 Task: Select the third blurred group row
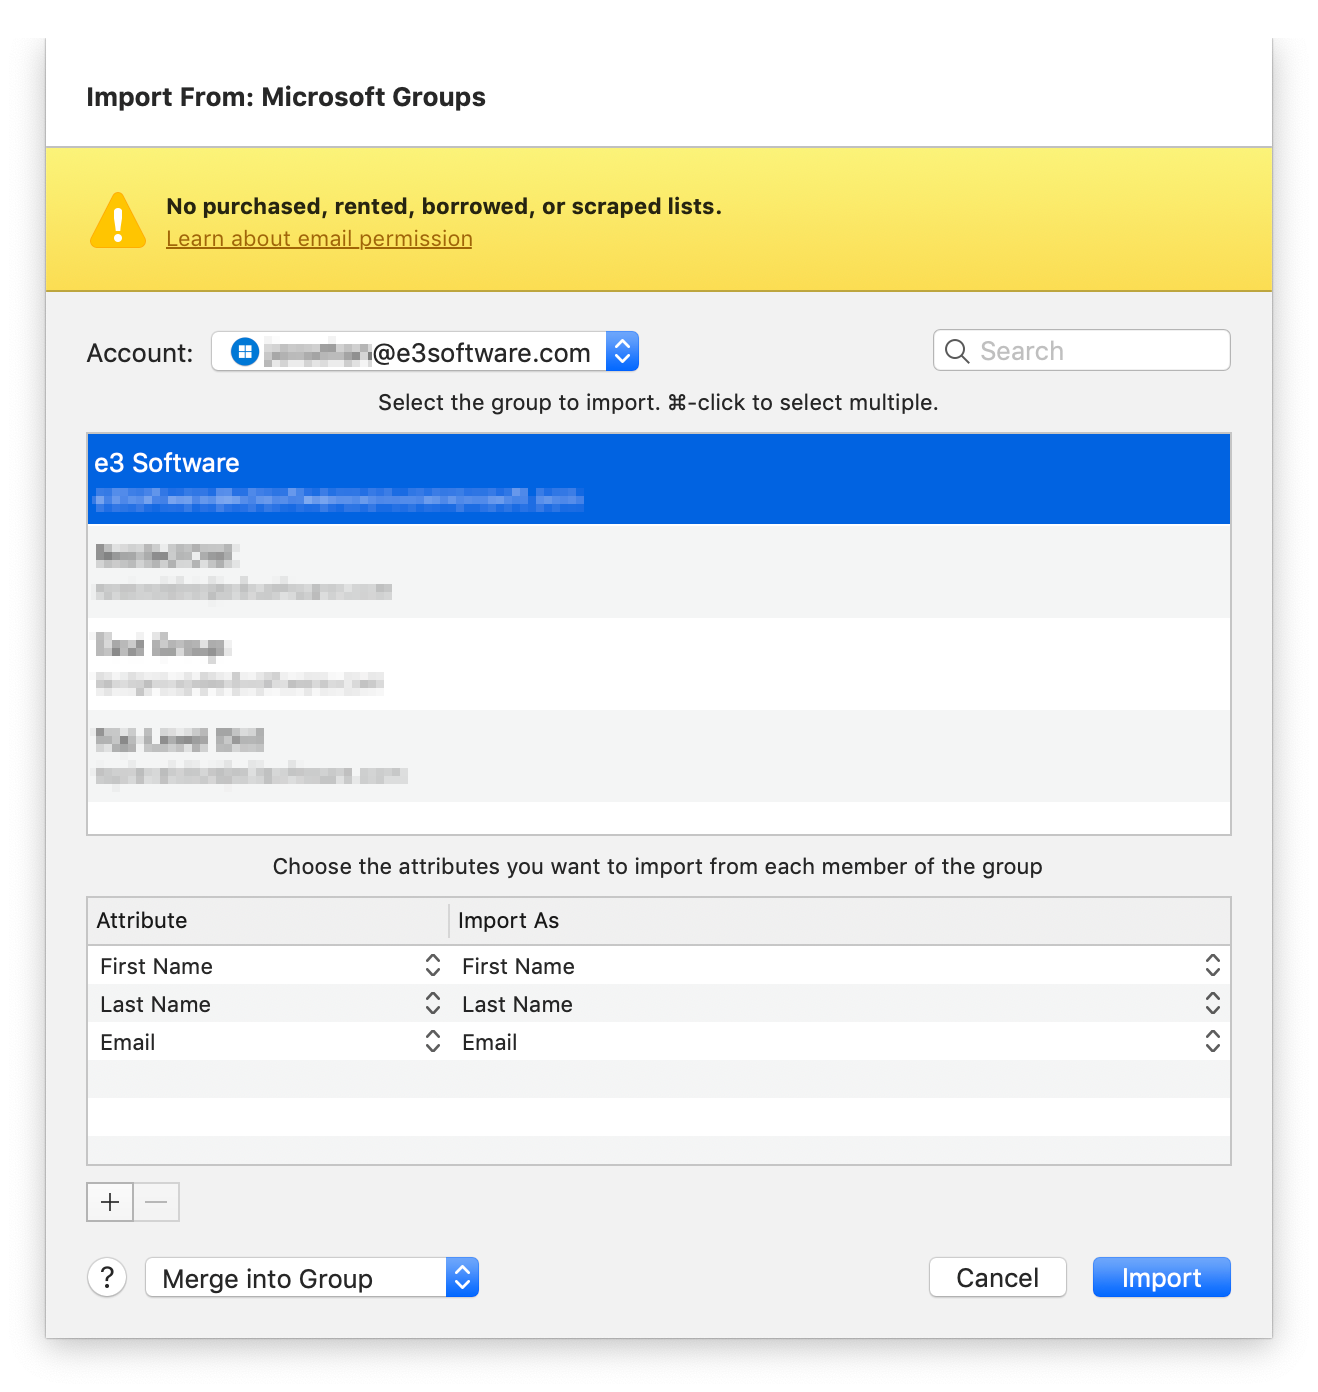pos(659,664)
